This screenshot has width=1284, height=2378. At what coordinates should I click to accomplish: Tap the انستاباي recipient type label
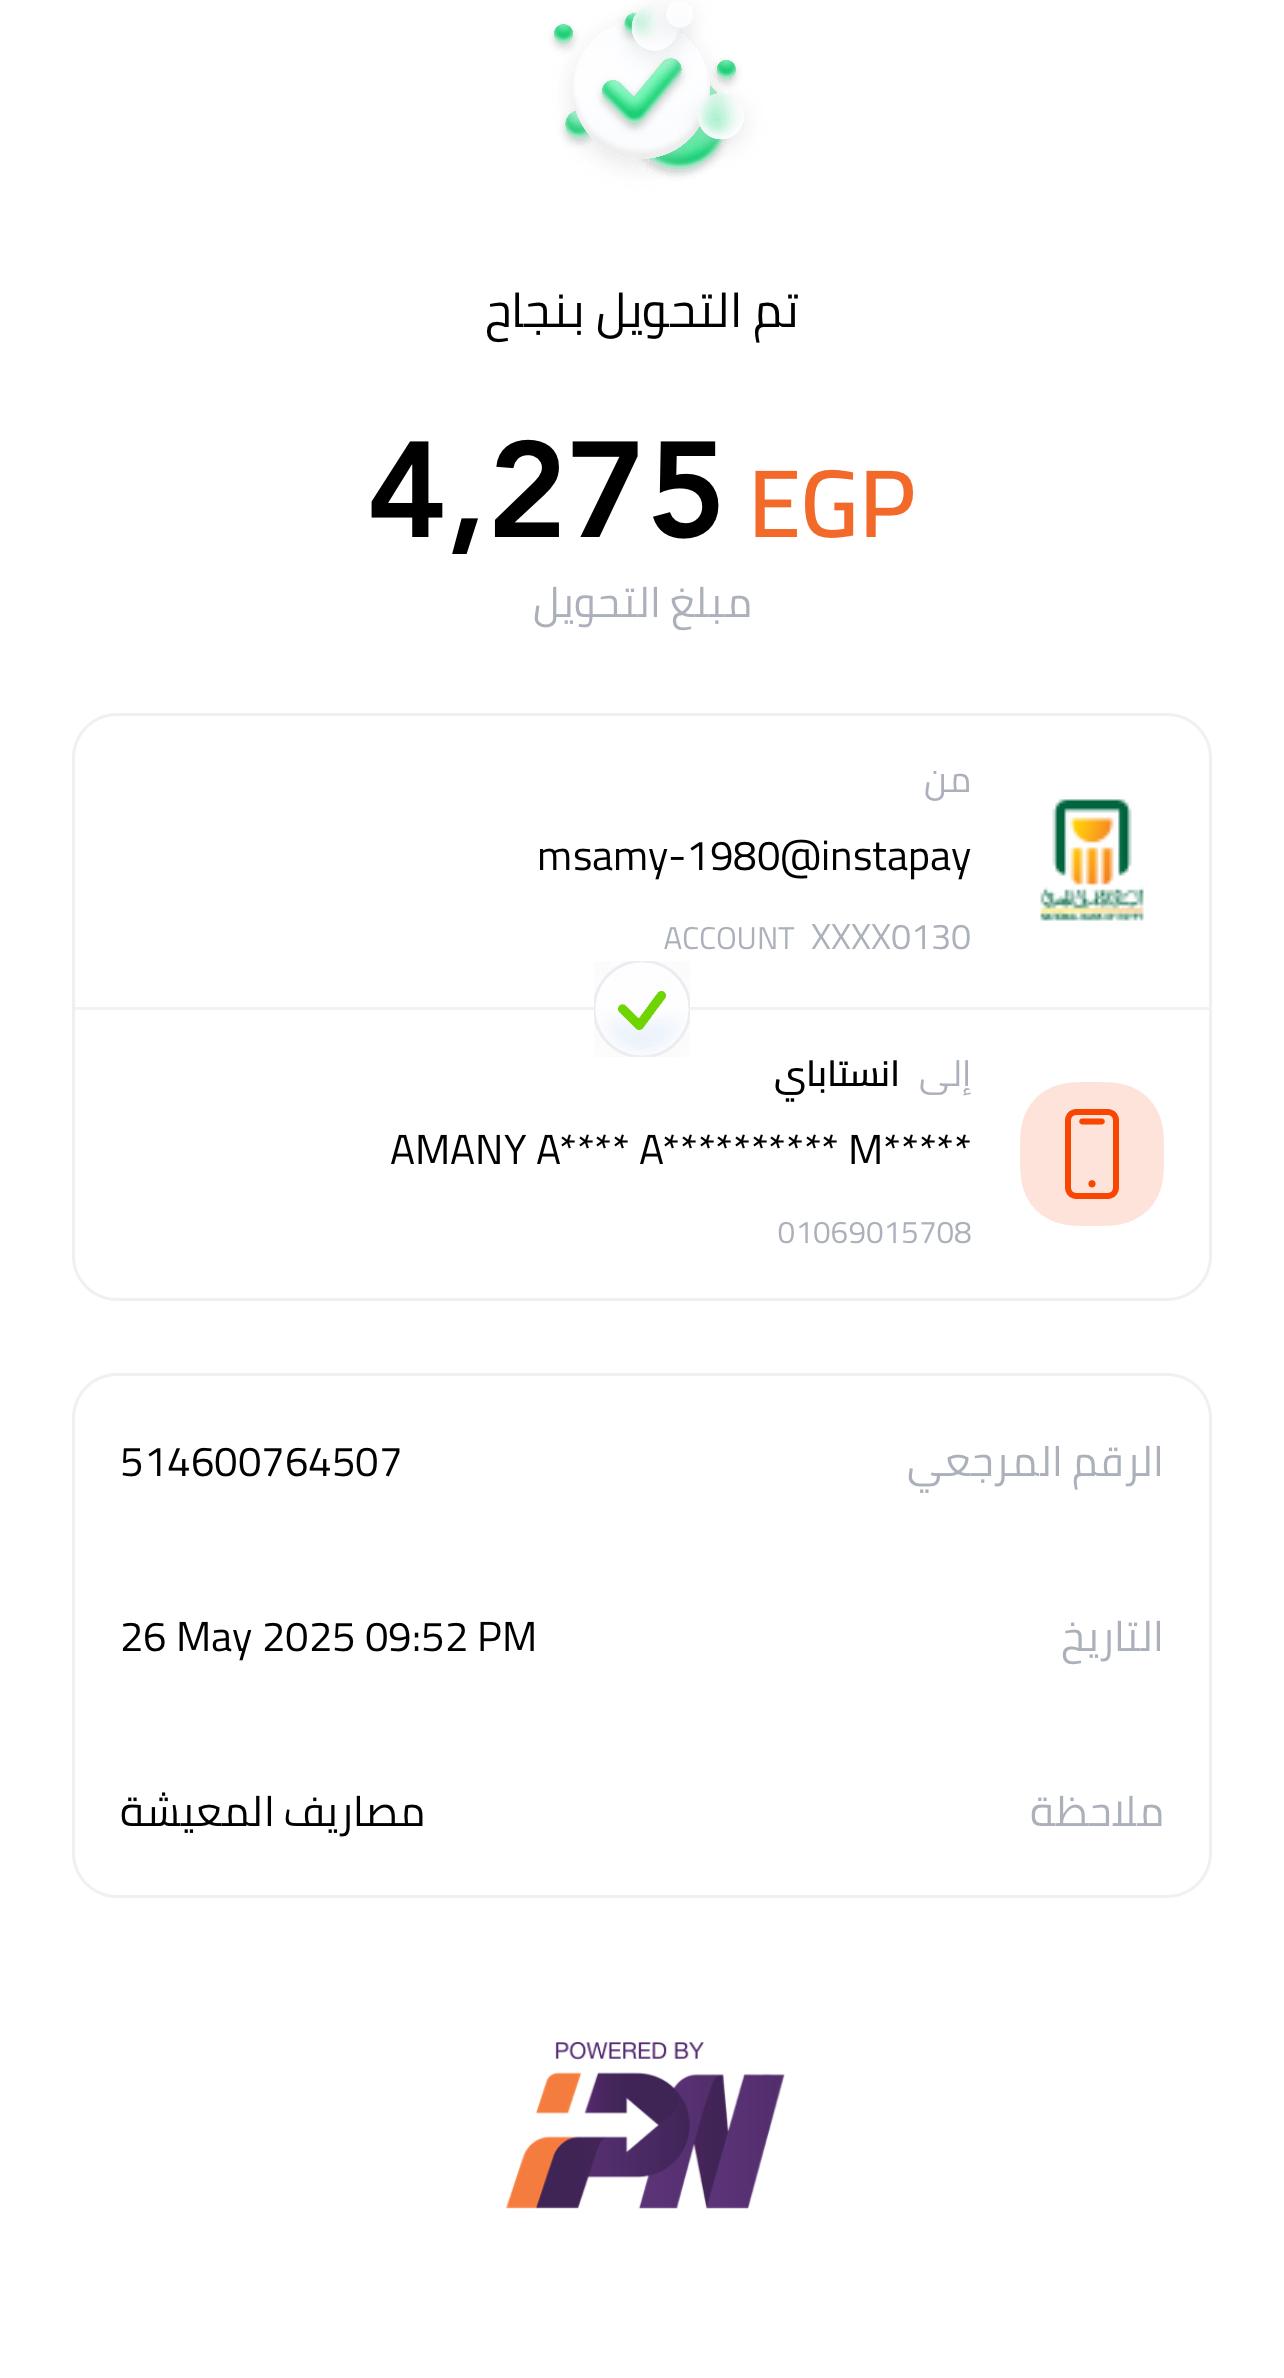(x=836, y=1075)
